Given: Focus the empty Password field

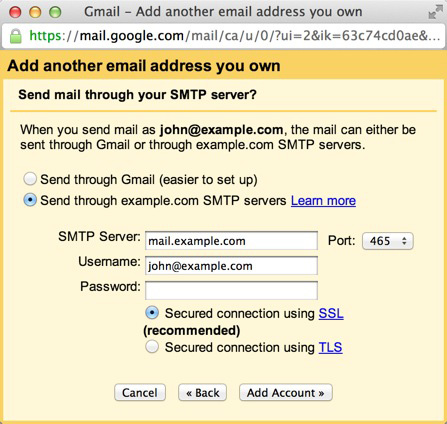Looking at the screenshot, I should click(231, 290).
